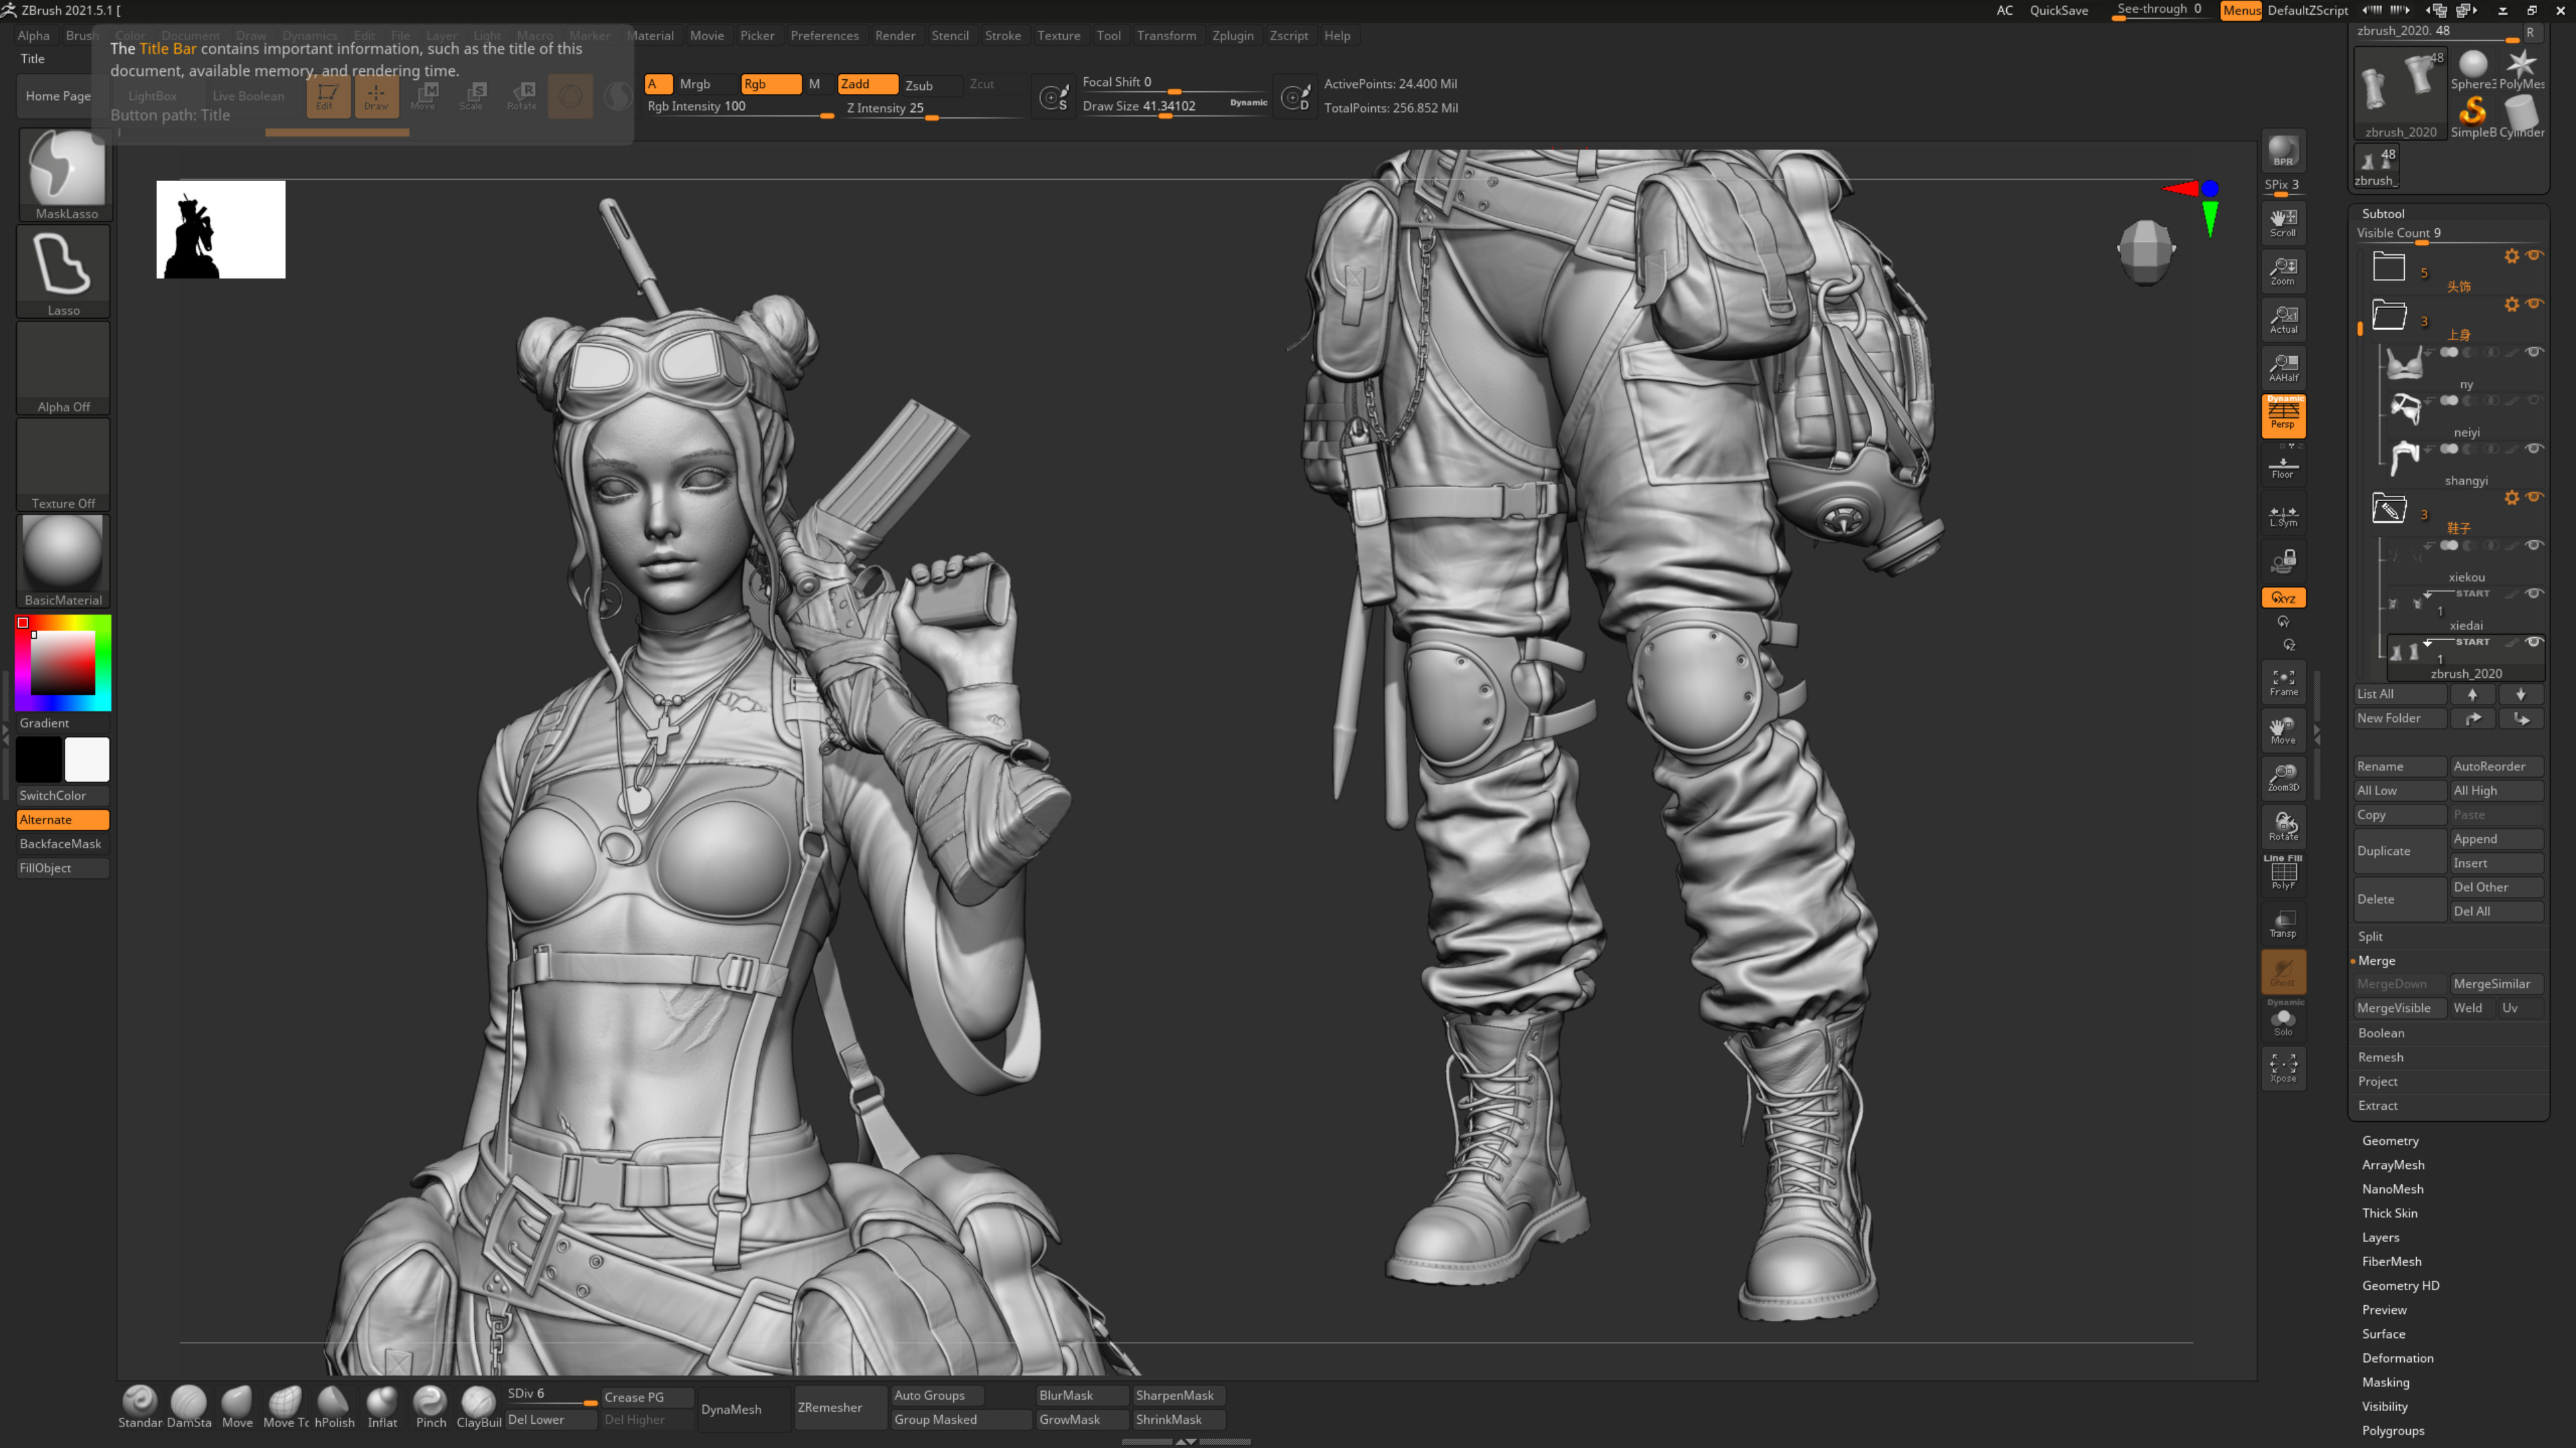Enable BackfaceMask
The image size is (2576, 1448).
click(x=62, y=843)
